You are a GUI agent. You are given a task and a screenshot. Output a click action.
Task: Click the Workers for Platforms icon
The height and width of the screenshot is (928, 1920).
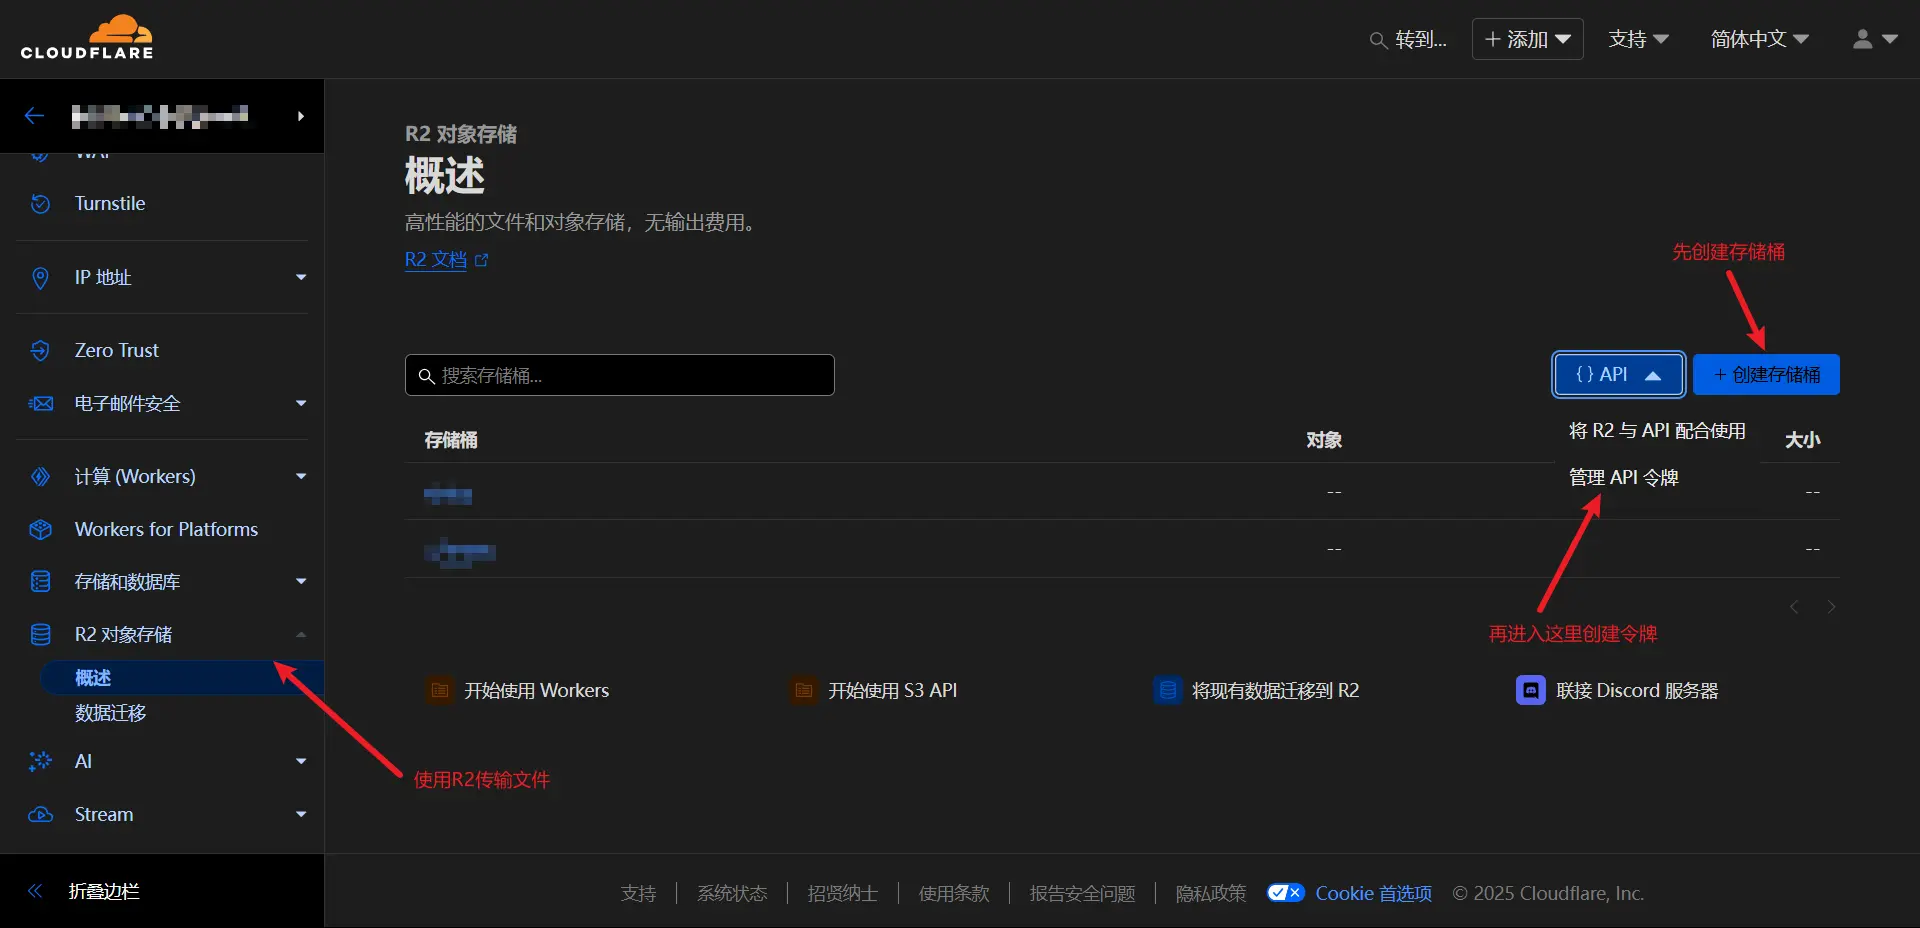click(39, 529)
